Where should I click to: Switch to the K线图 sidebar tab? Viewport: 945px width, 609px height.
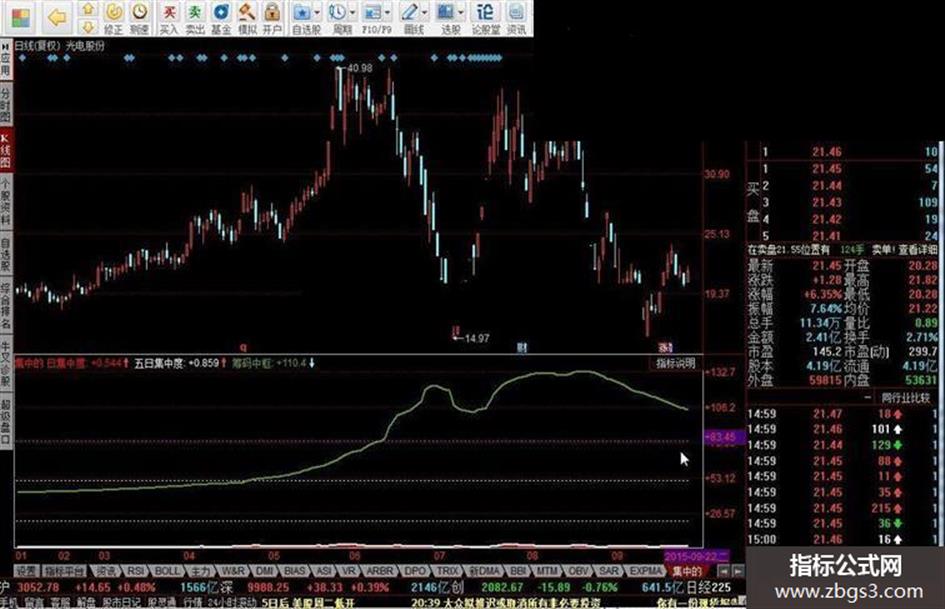(5, 151)
